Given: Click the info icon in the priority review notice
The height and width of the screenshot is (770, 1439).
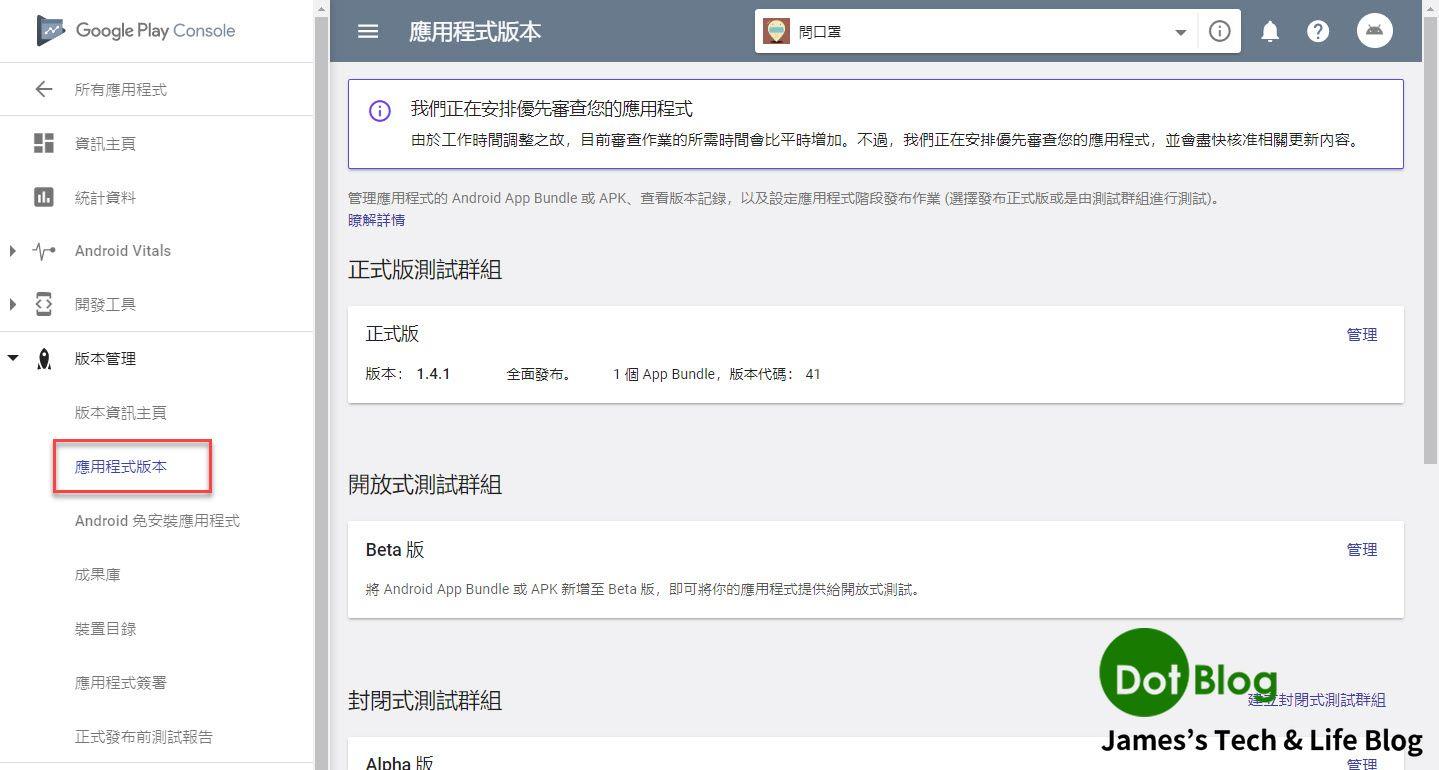Looking at the screenshot, I should [380, 111].
